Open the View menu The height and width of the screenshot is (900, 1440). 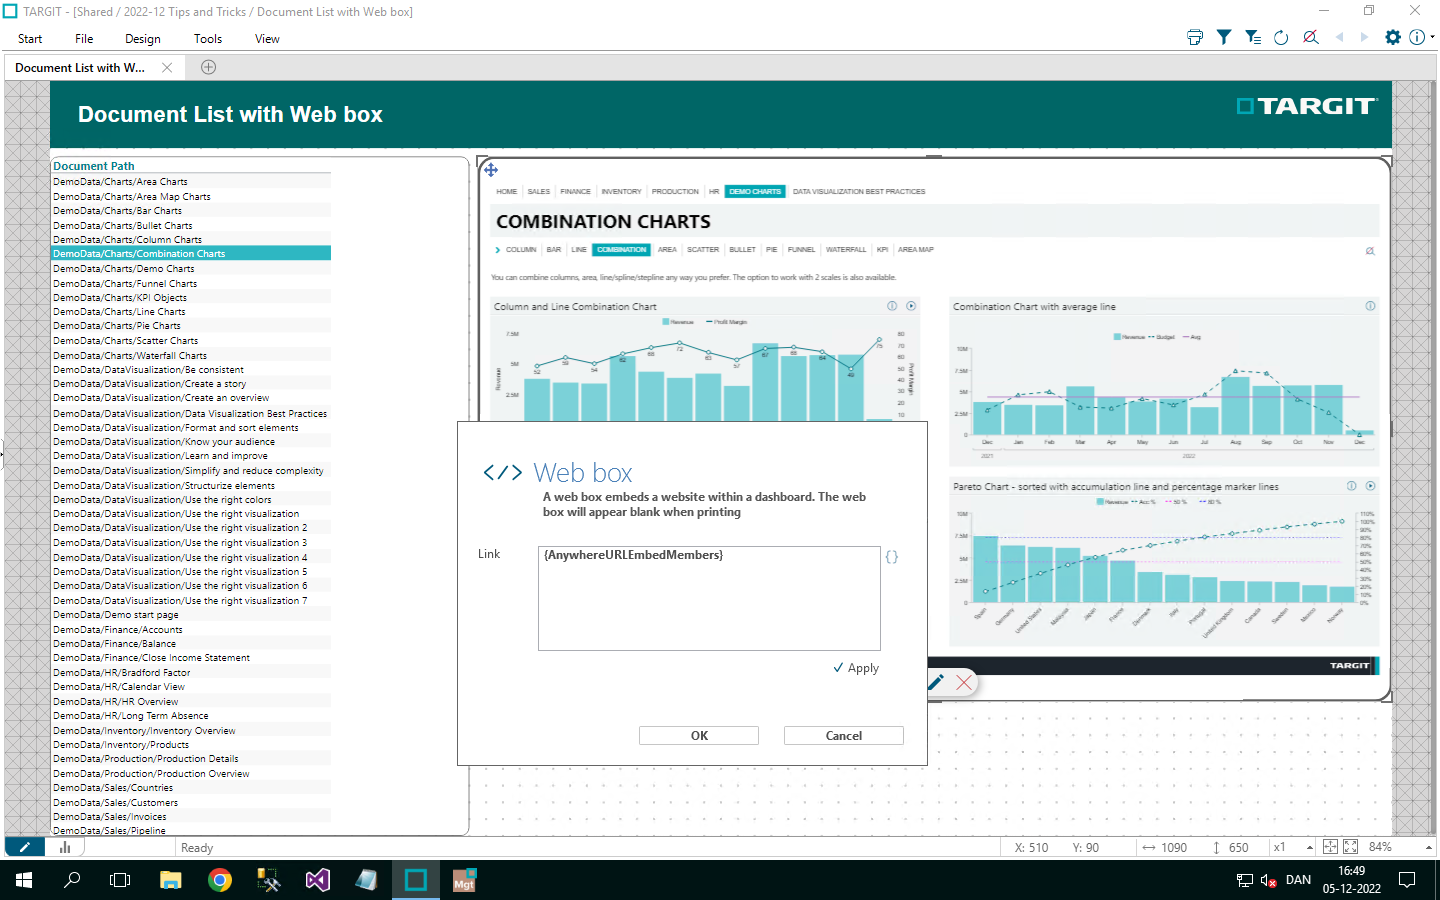267,39
